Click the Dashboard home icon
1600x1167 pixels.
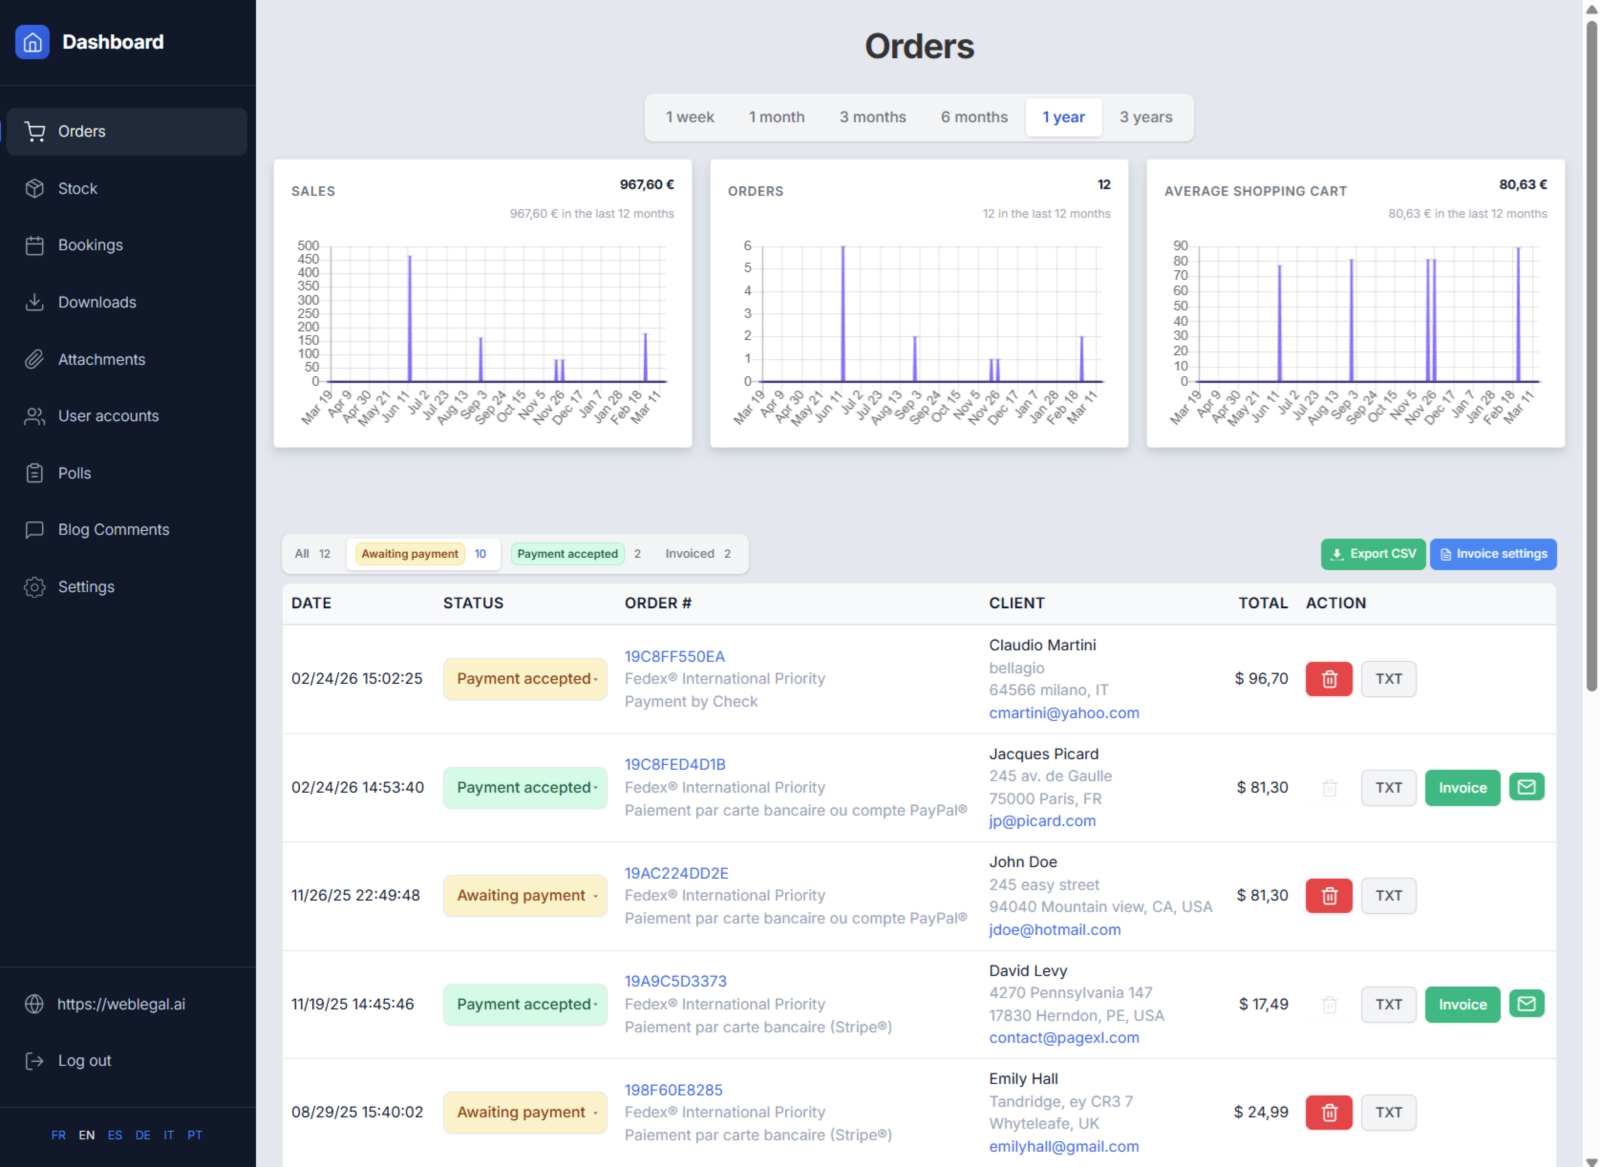coord(32,42)
